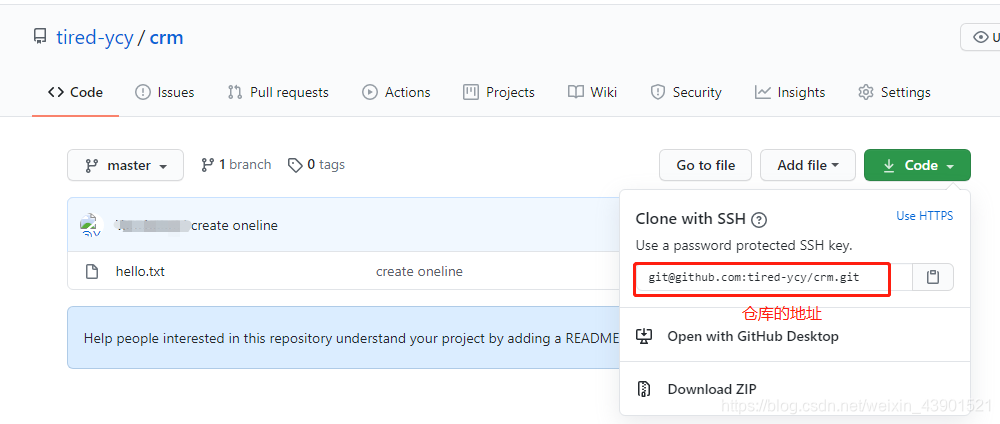
Task: Open the Wiki tab
Action: click(x=592, y=92)
